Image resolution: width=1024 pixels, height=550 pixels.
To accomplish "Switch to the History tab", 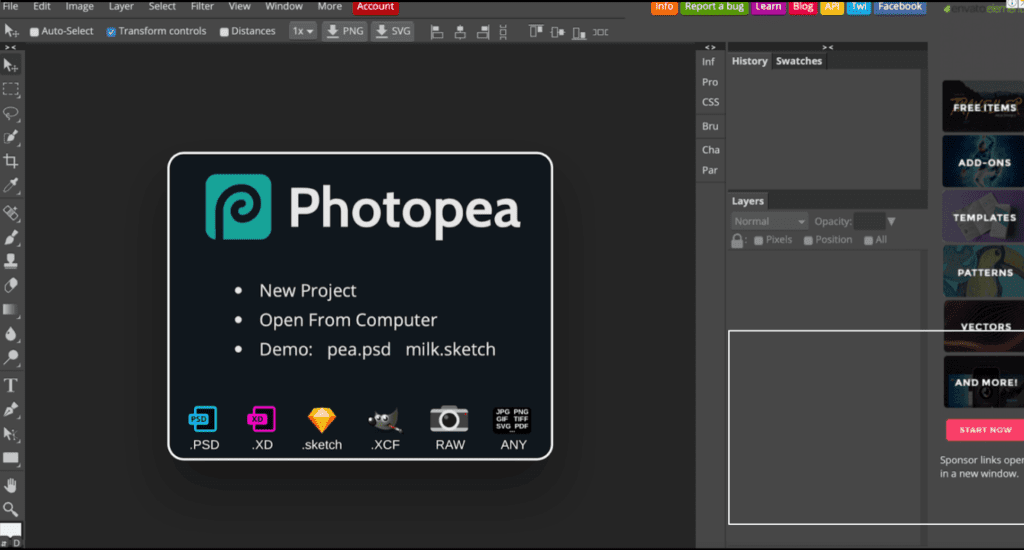I will coord(749,61).
